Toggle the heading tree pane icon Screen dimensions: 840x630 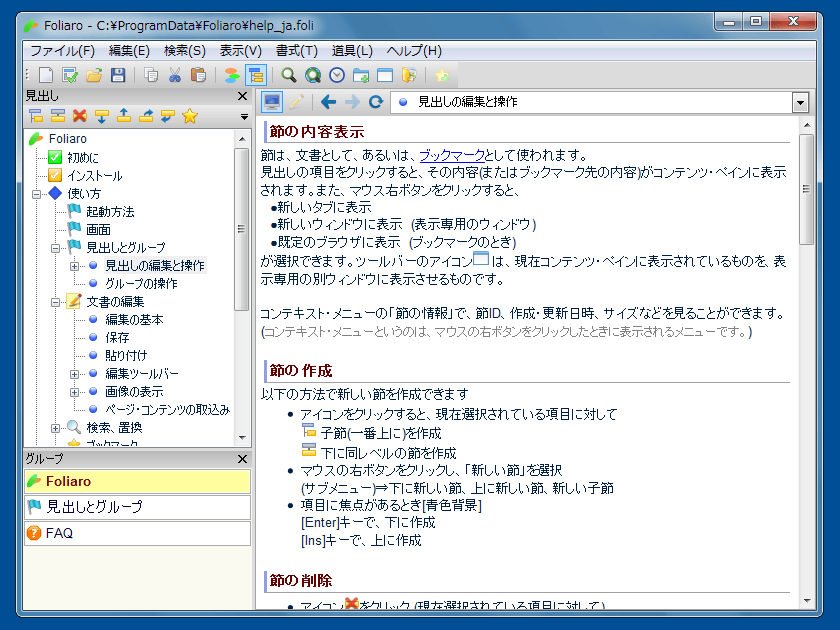click(256, 75)
